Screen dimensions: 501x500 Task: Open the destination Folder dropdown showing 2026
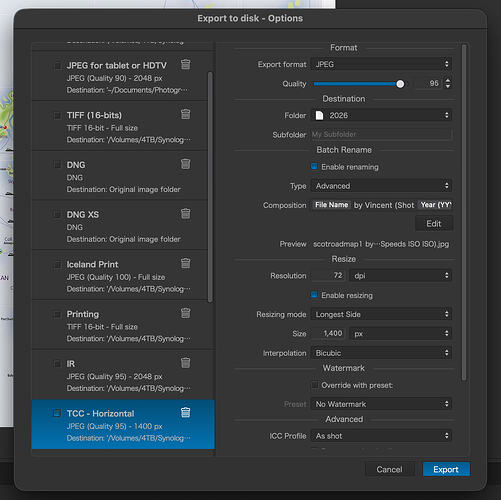click(x=381, y=115)
